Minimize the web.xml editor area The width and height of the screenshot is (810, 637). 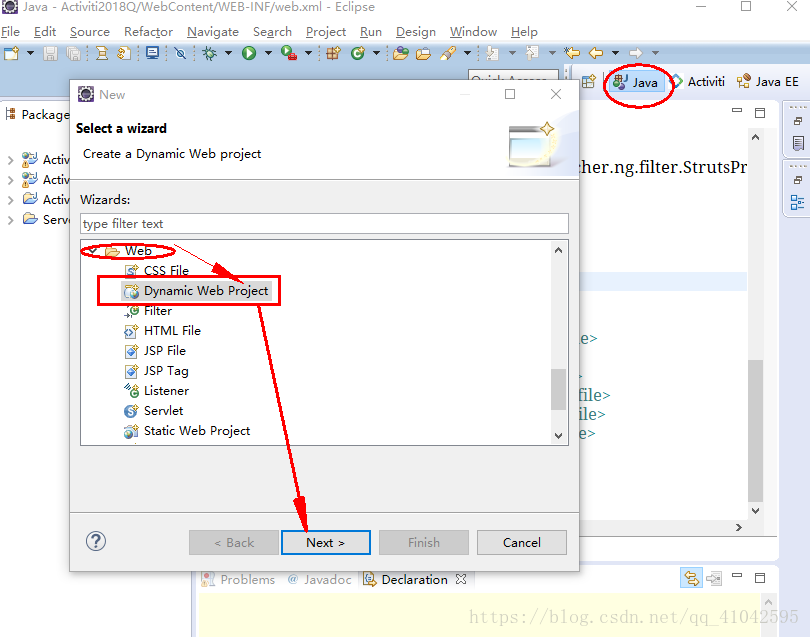coord(737,111)
